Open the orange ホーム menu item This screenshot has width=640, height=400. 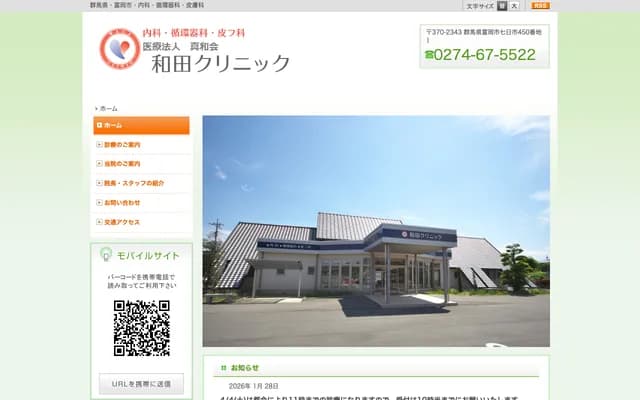pyautogui.click(x=141, y=125)
